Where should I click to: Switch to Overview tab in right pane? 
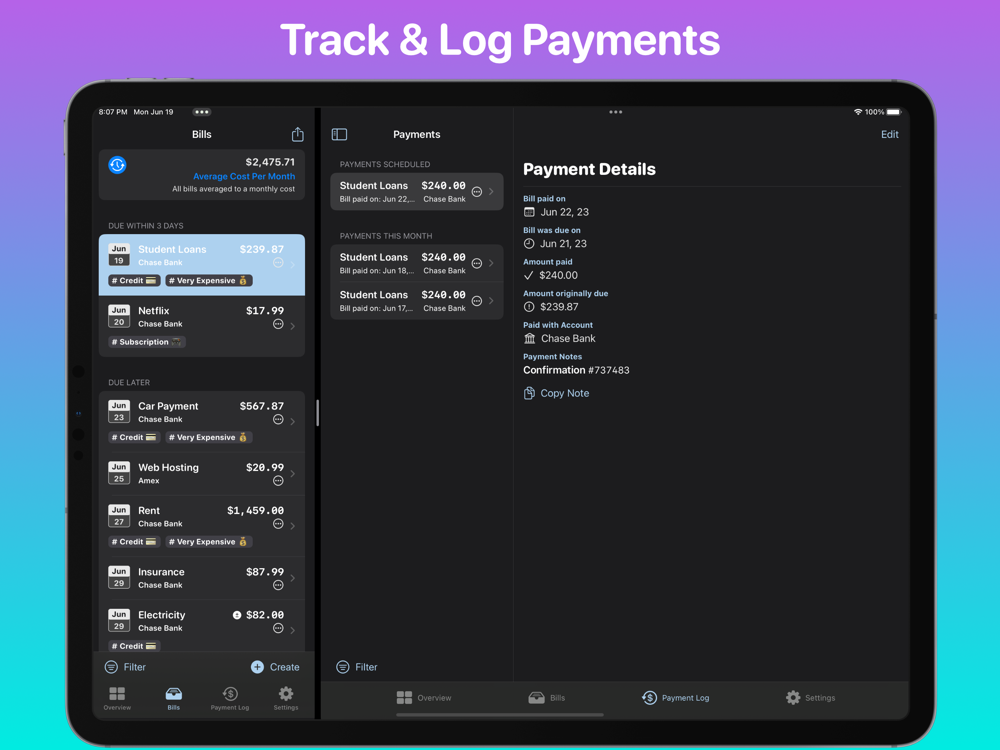click(x=423, y=698)
